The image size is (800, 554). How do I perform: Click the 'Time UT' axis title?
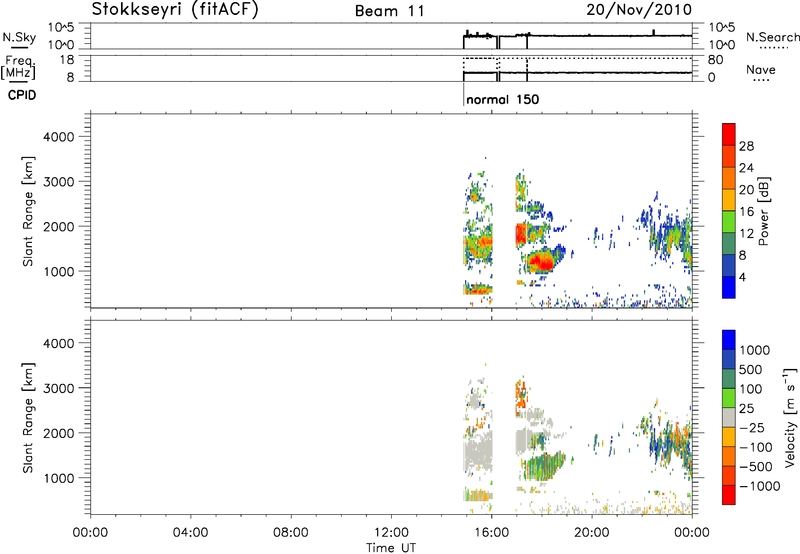(391, 548)
